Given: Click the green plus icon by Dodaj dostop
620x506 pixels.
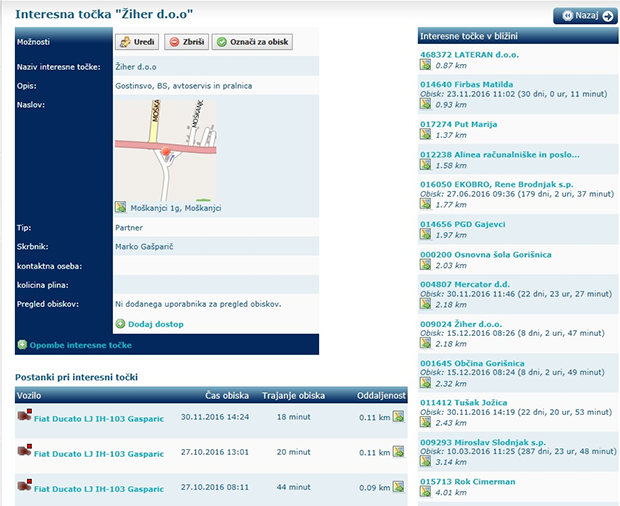Looking at the screenshot, I should click(x=120, y=324).
